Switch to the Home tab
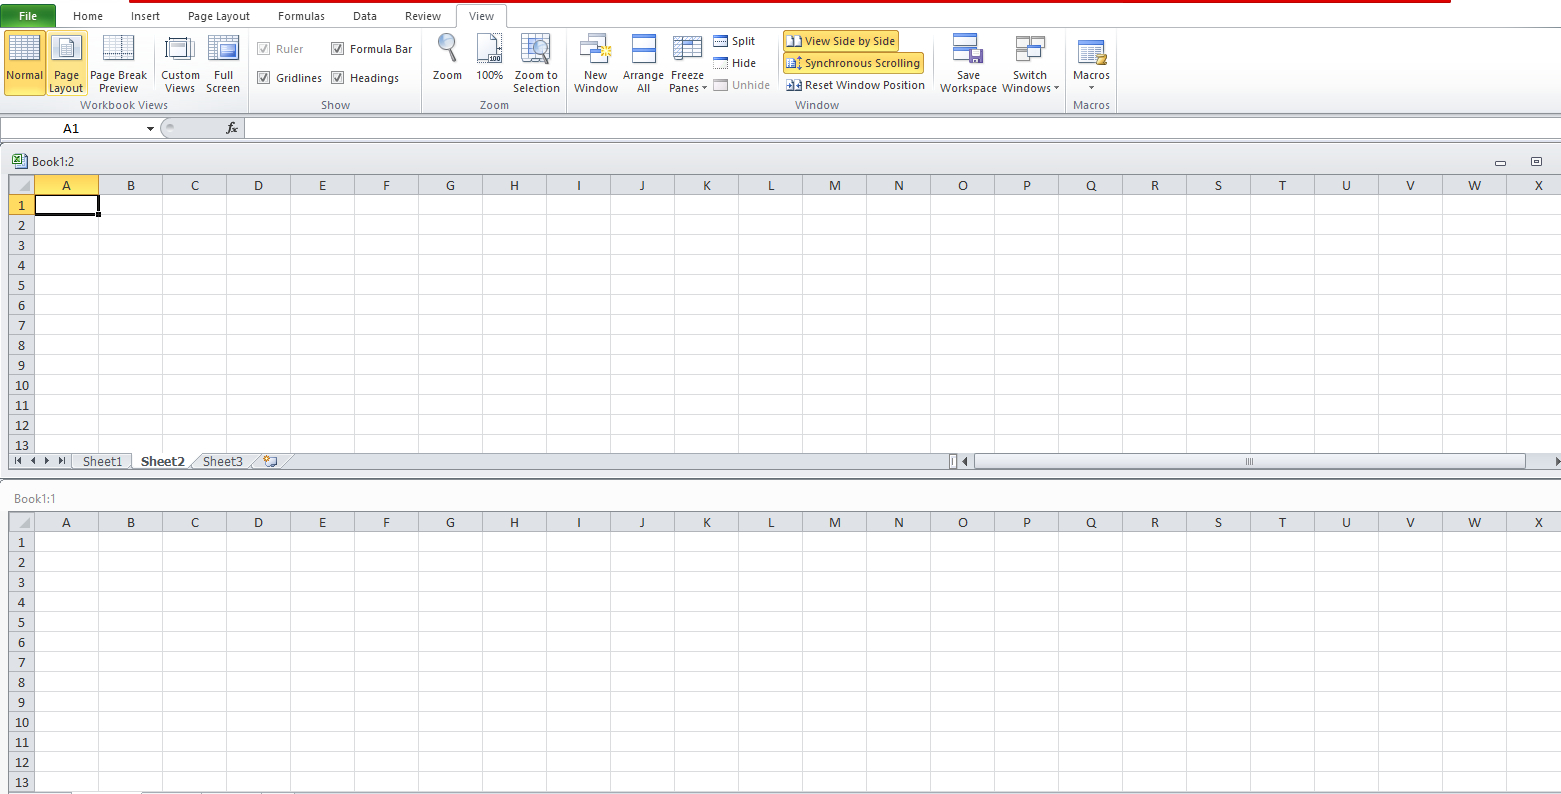1561x794 pixels. point(88,16)
